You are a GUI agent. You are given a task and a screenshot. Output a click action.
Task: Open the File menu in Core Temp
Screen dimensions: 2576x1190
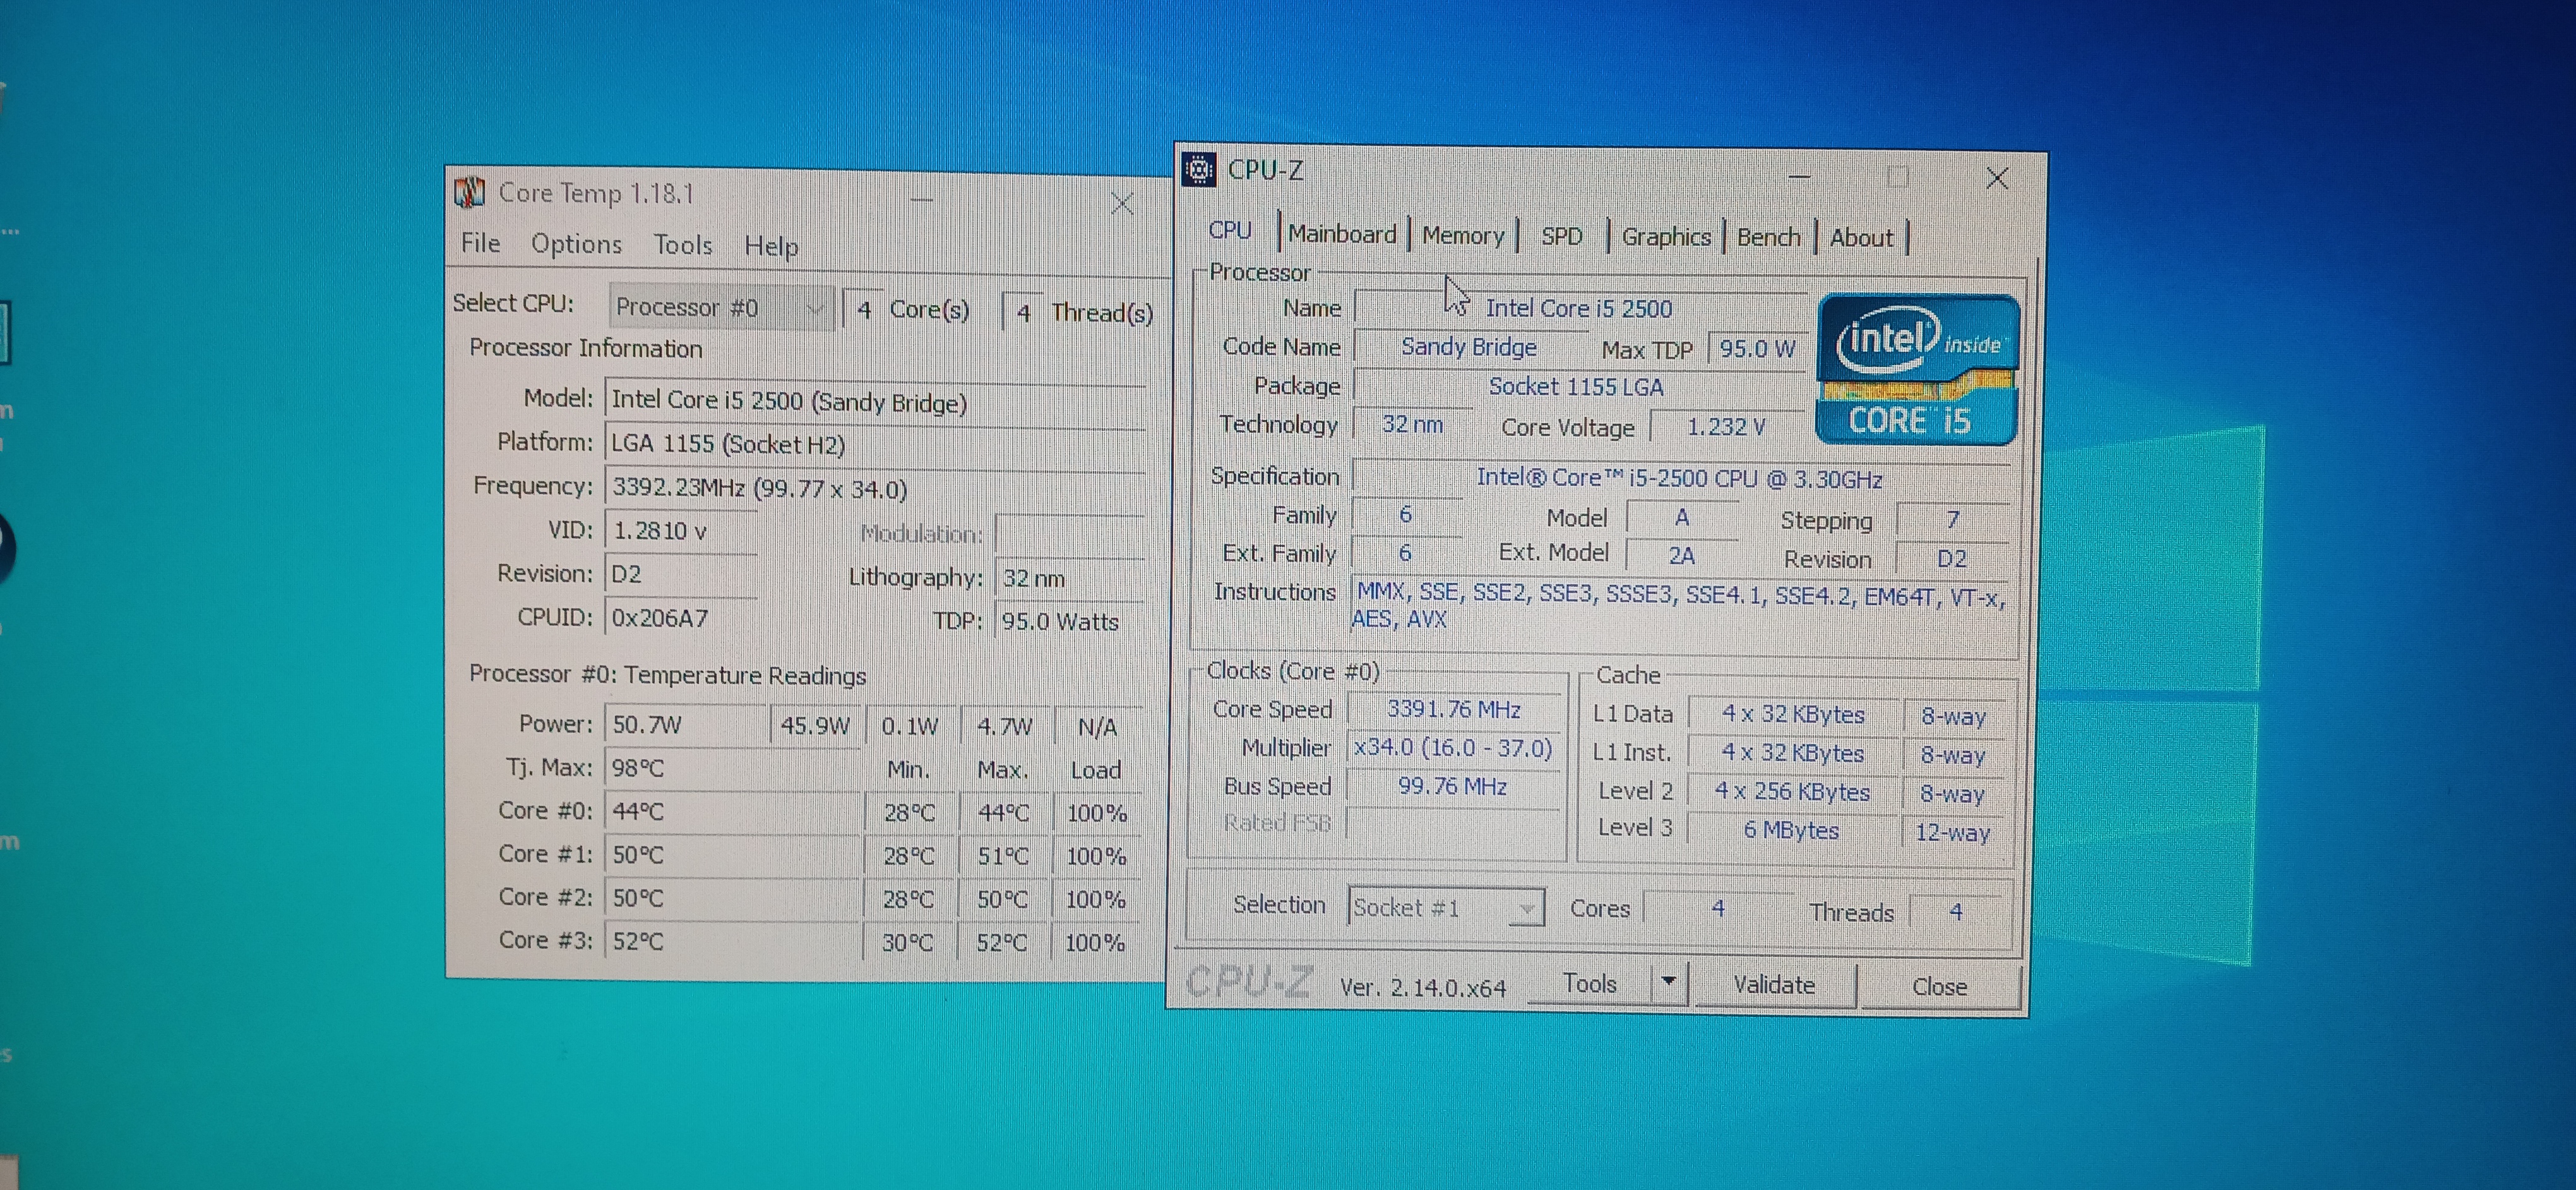[x=480, y=243]
